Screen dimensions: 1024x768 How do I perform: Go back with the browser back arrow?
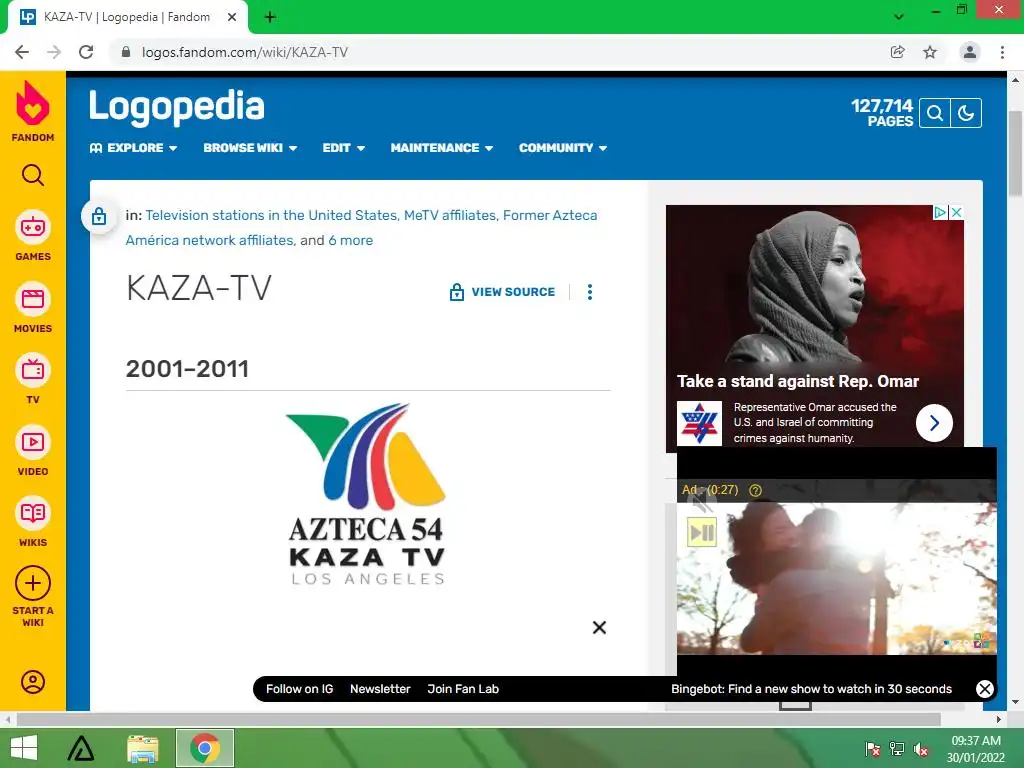coord(22,52)
